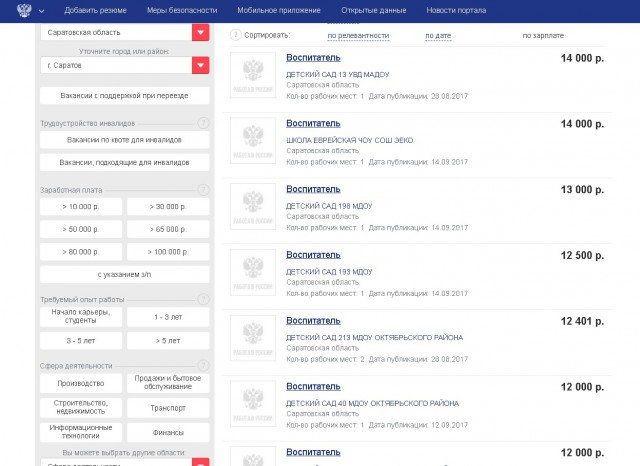Click employer logo thumbnail for ДЕТСКИЙ САД 40
The height and width of the screenshot is (466, 640).
(253, 404)
